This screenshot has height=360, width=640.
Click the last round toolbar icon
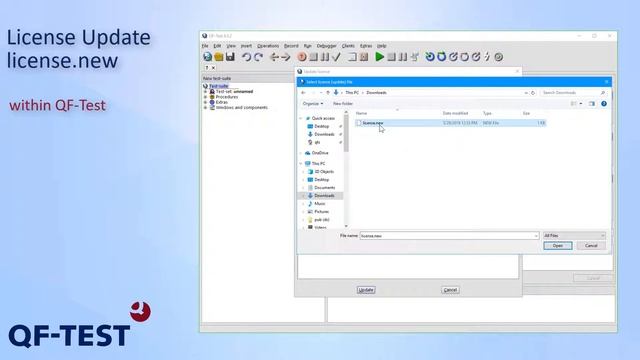tap(498, 57)
